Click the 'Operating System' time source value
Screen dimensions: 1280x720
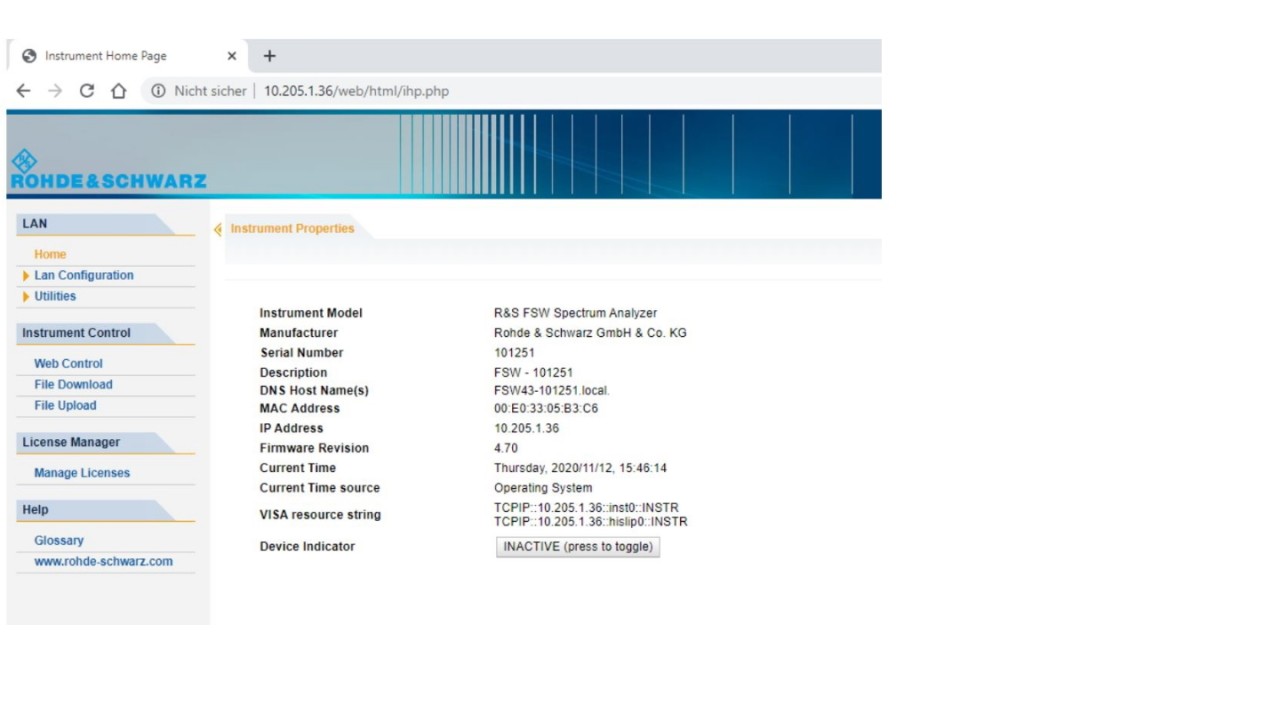543,488
